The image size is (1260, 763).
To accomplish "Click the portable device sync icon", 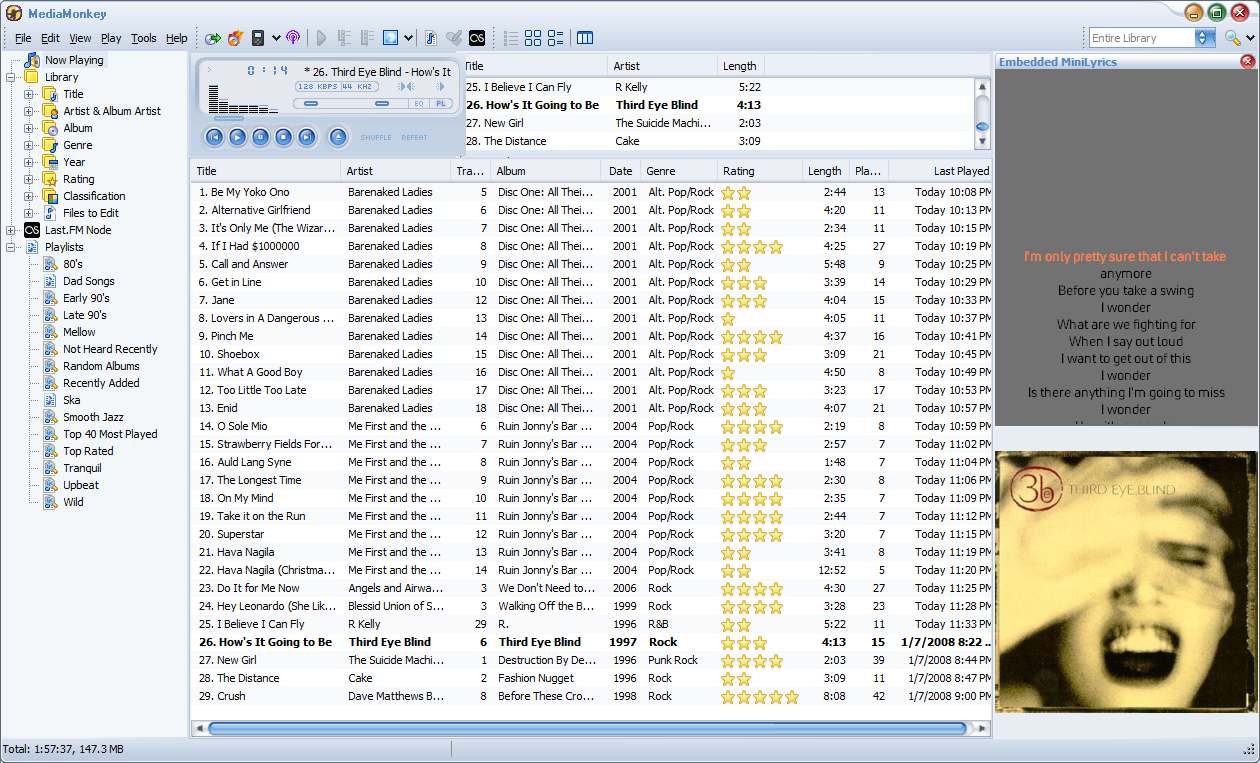I will [258, 38].
